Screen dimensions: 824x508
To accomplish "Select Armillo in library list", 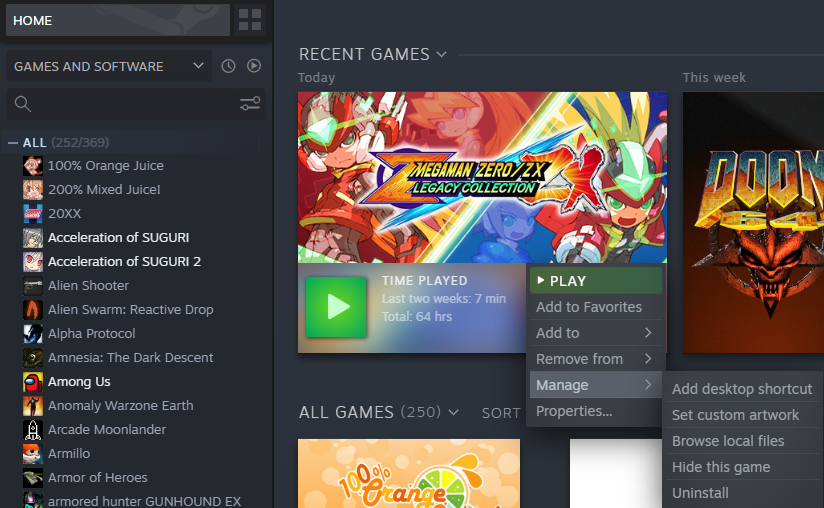I will [69, 454].
